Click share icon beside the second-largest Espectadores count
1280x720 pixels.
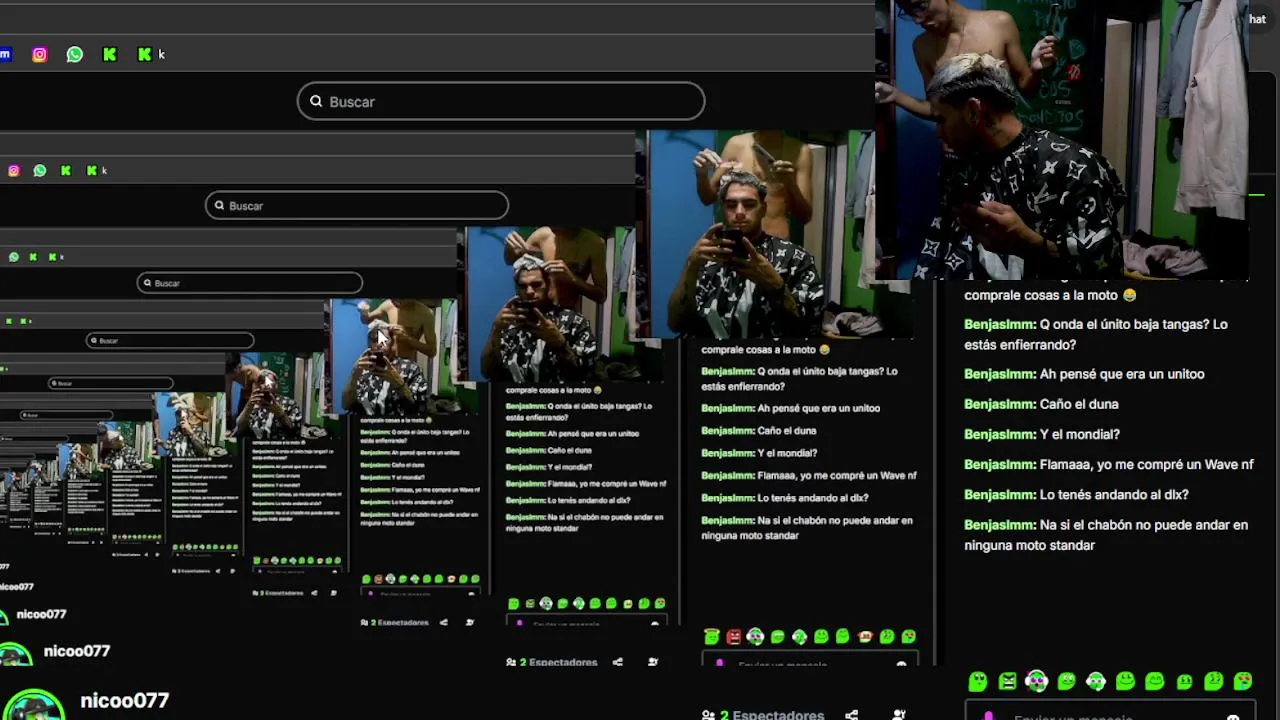pyautogui.click(x=617, y=662)
